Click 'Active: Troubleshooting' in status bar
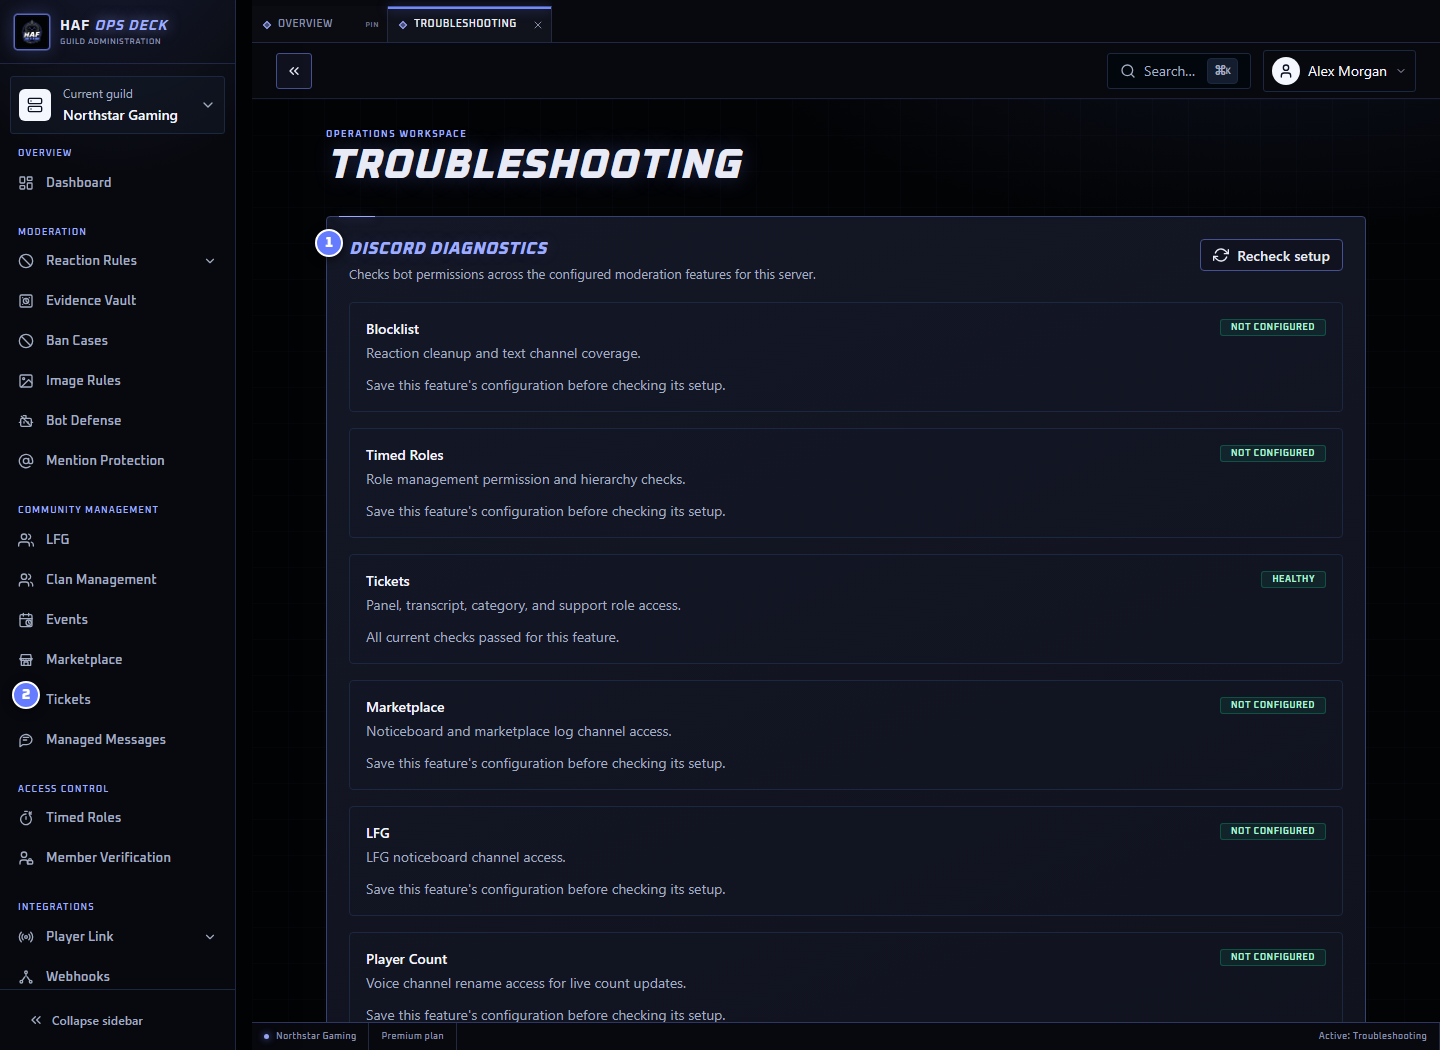The height and width of the screenshot is (1050, 1440). (x=1372, y=1036)
